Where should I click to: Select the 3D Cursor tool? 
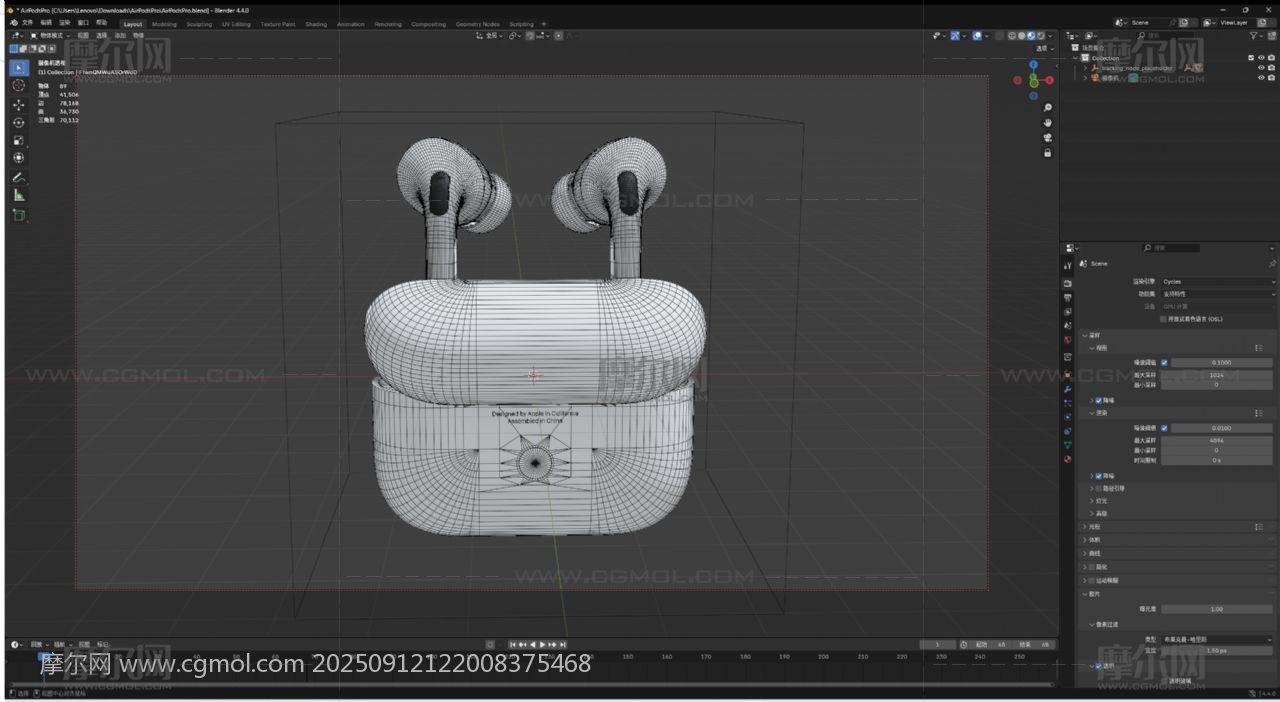[x=18, y=85]
